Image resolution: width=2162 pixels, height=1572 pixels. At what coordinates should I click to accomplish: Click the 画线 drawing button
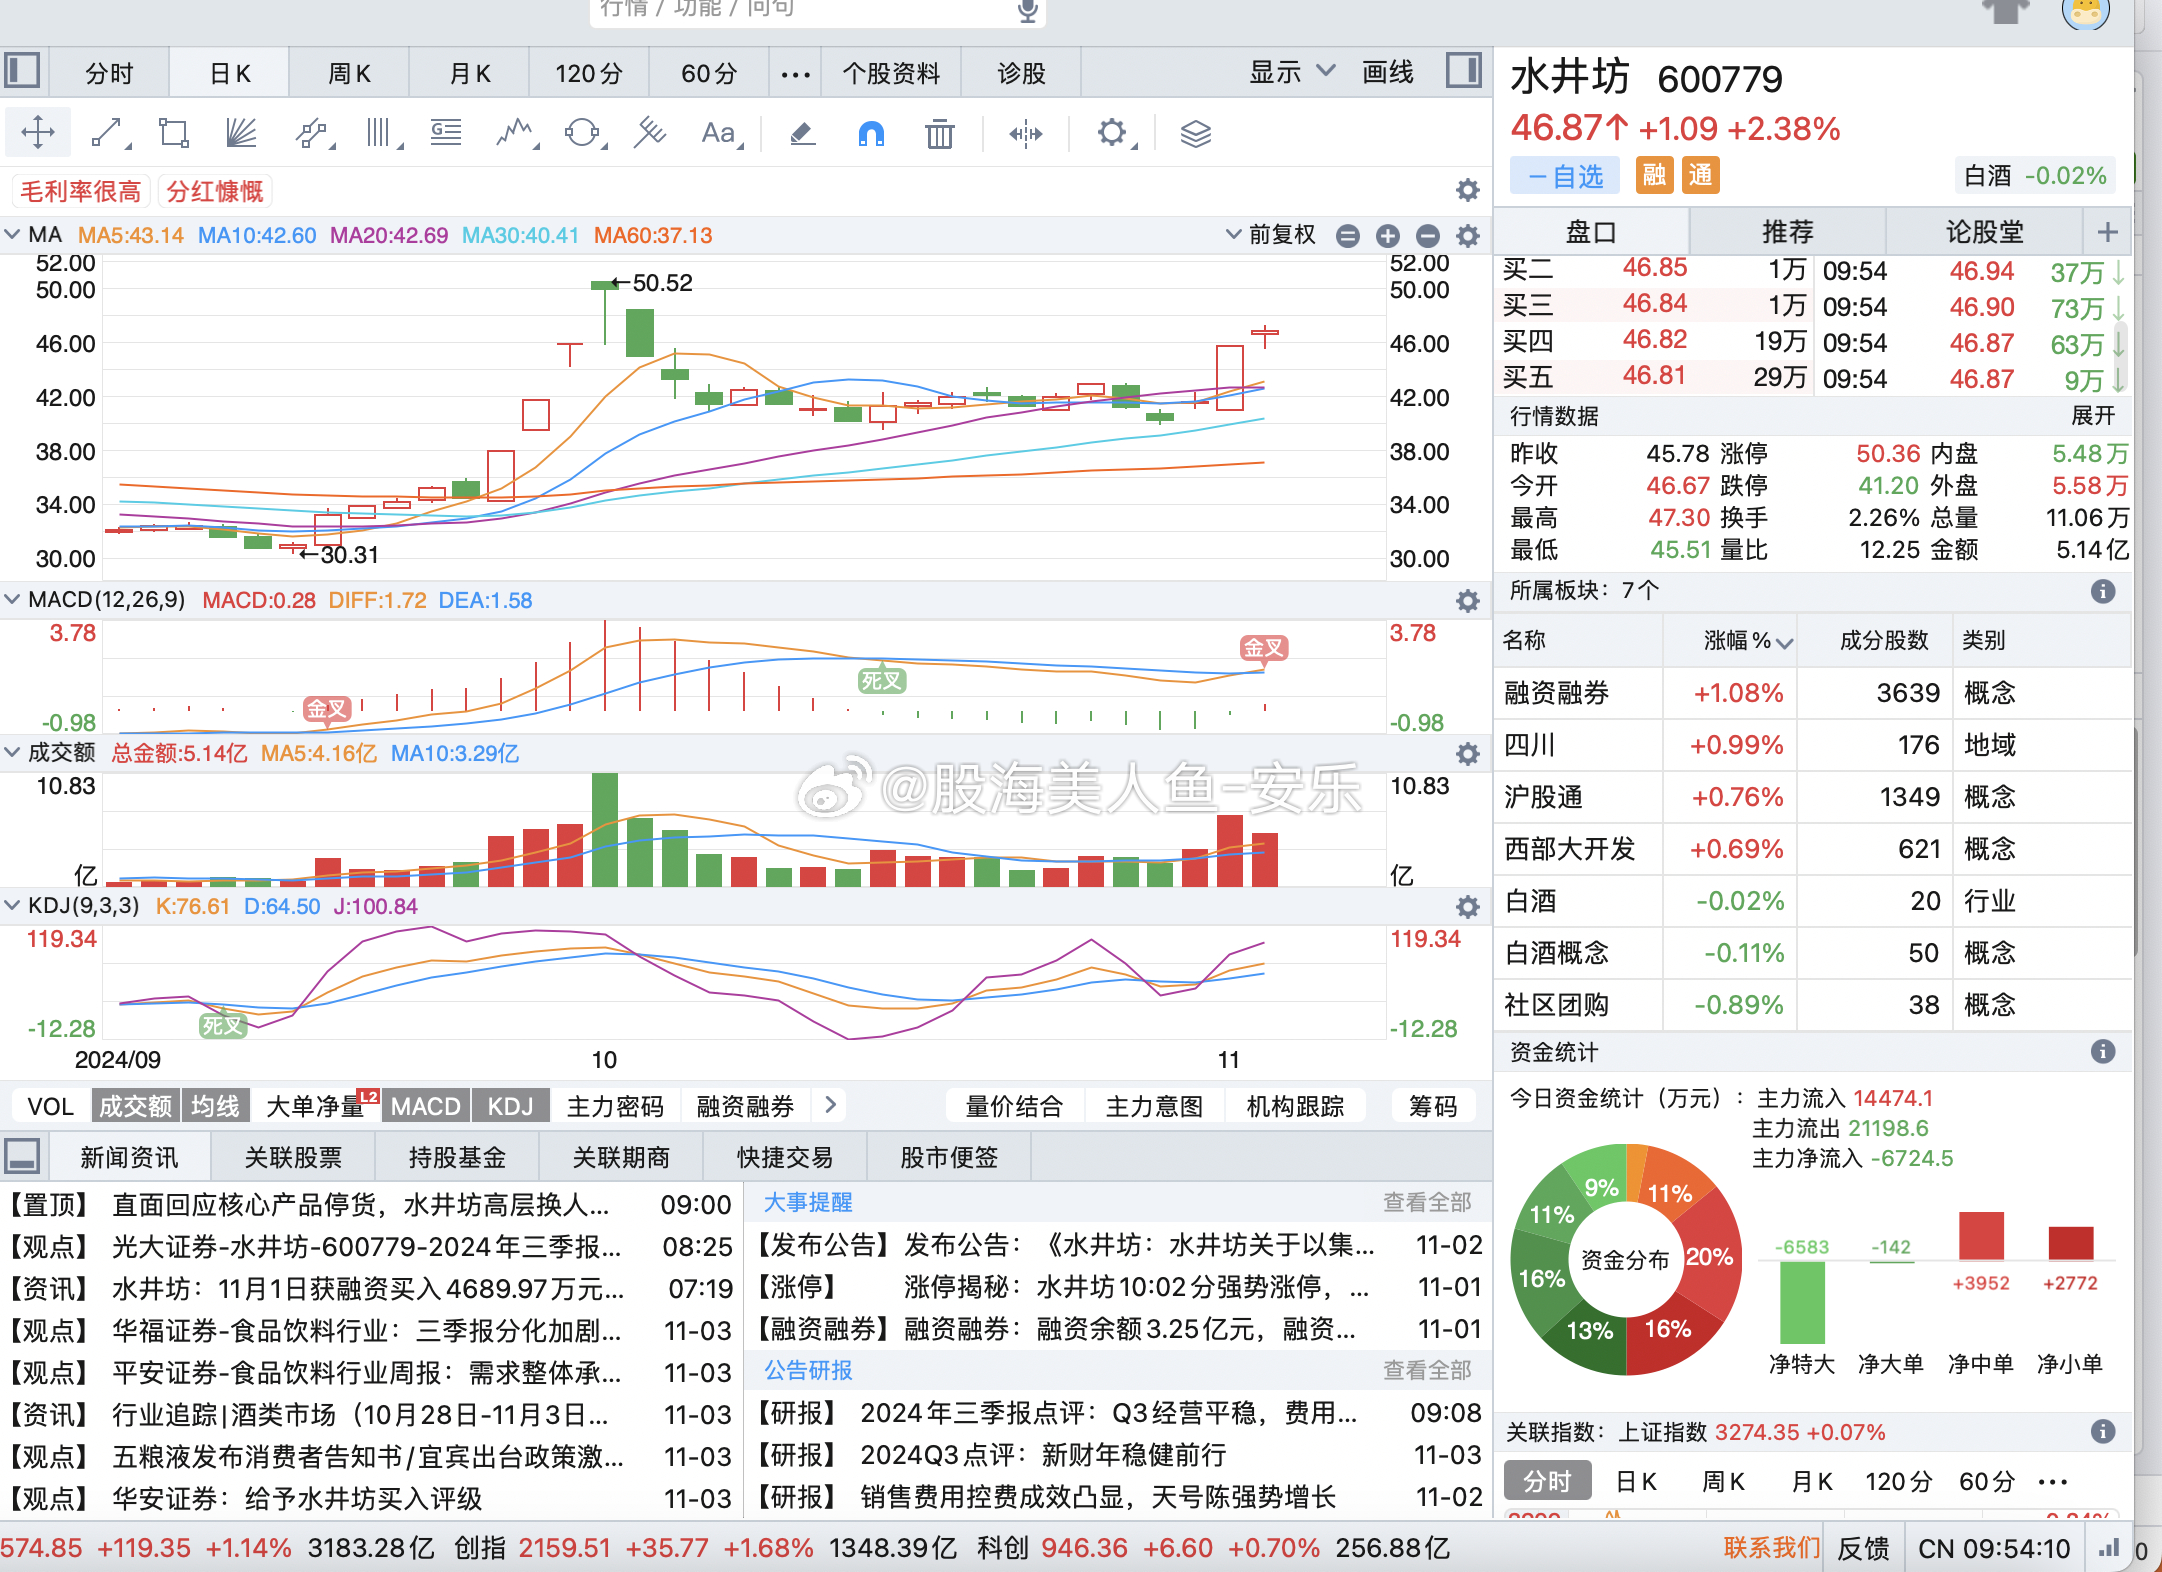pos(1388,72)
